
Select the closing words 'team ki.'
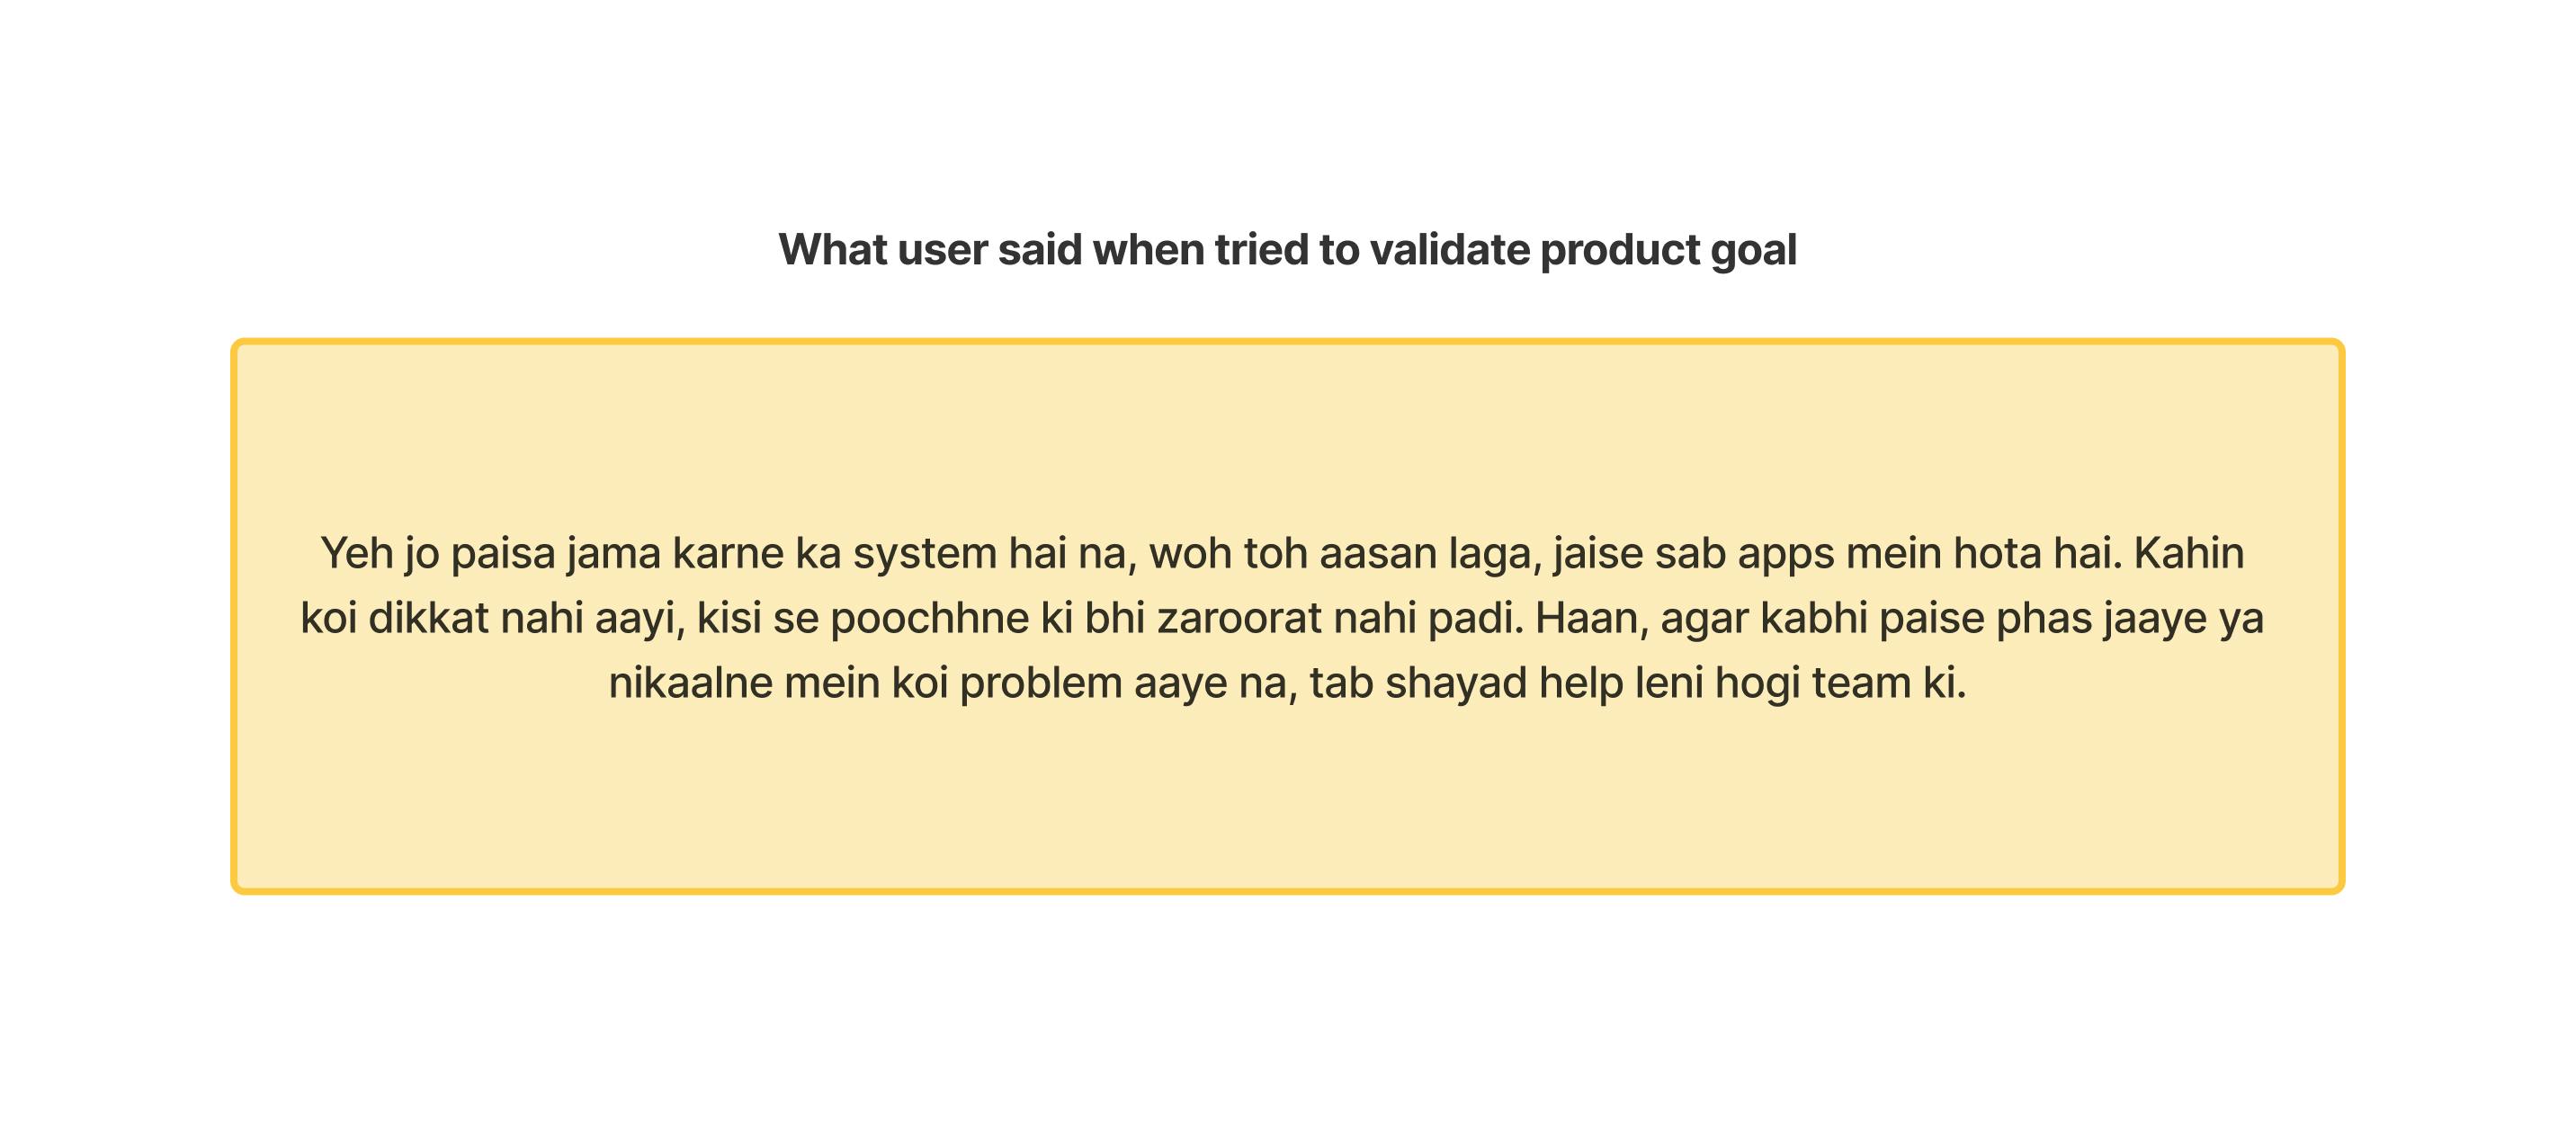point(1889,684)
